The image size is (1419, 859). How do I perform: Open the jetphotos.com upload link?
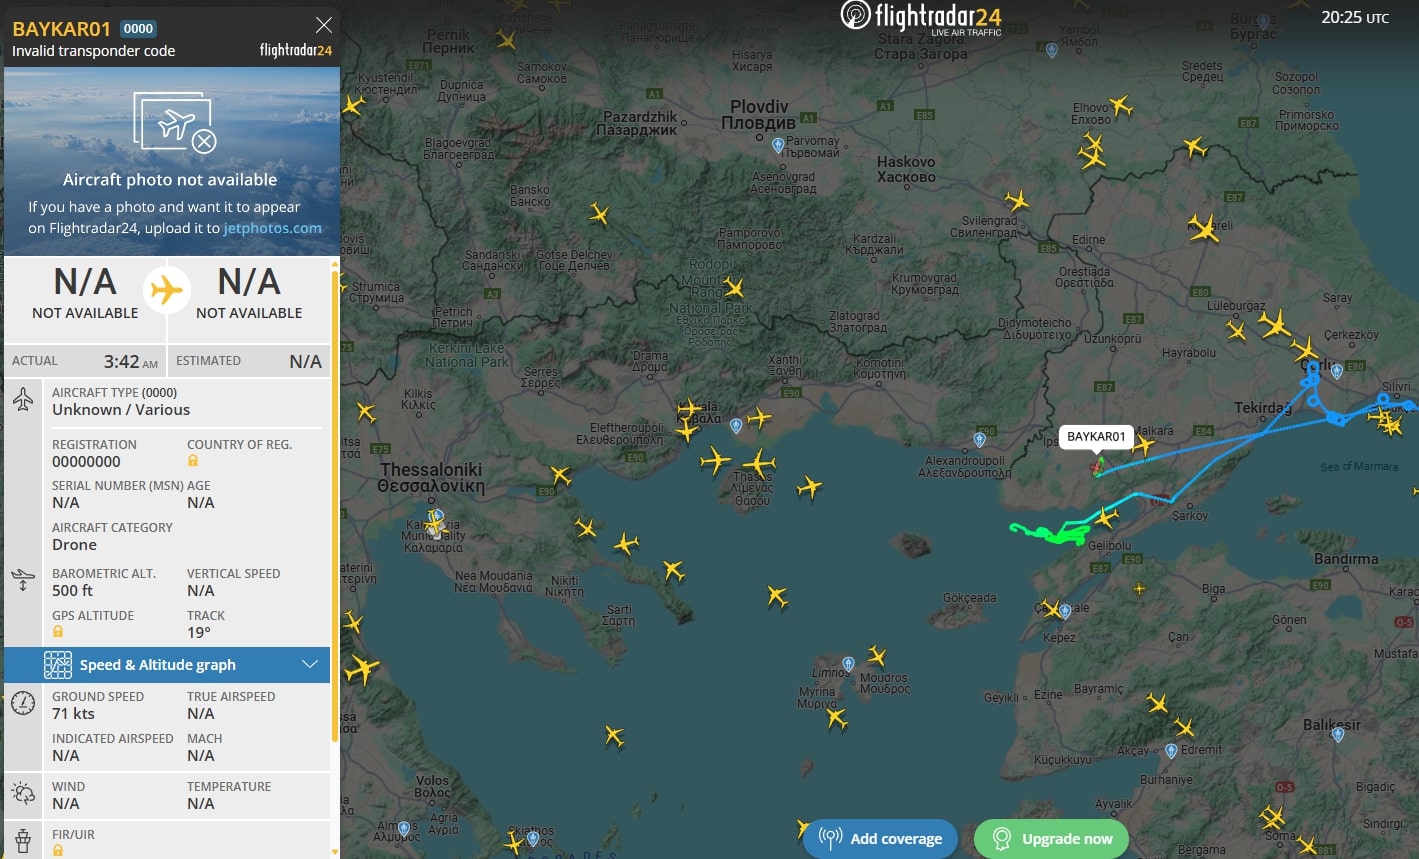point(272,228)
